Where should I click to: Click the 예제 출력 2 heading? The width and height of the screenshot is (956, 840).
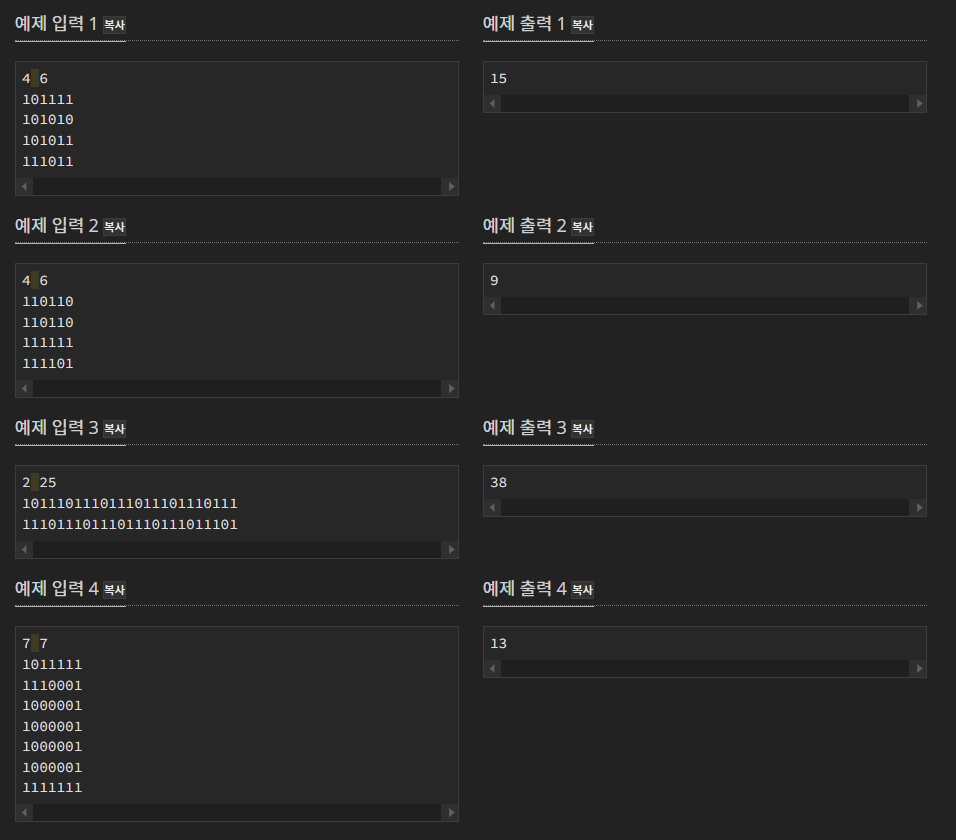coord(524,226)
